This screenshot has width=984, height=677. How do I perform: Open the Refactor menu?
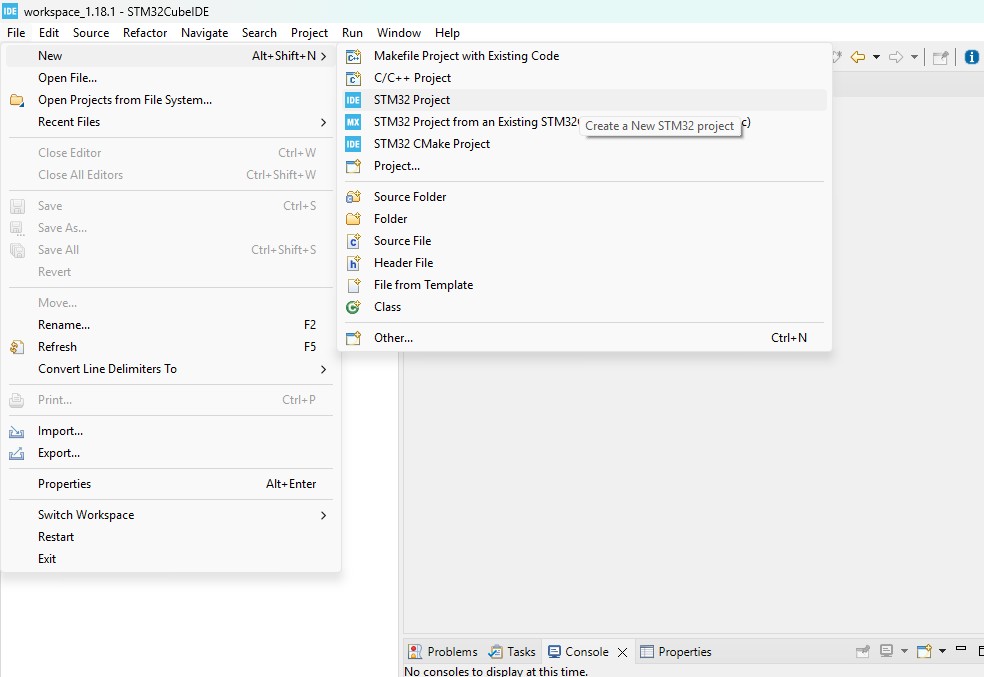point(145,33)
